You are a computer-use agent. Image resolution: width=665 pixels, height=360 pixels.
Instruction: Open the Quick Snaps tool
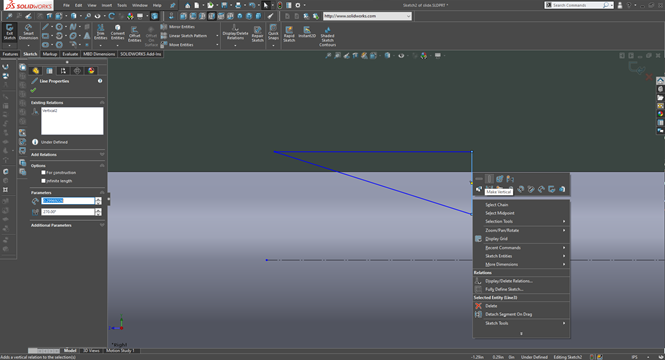273,33
